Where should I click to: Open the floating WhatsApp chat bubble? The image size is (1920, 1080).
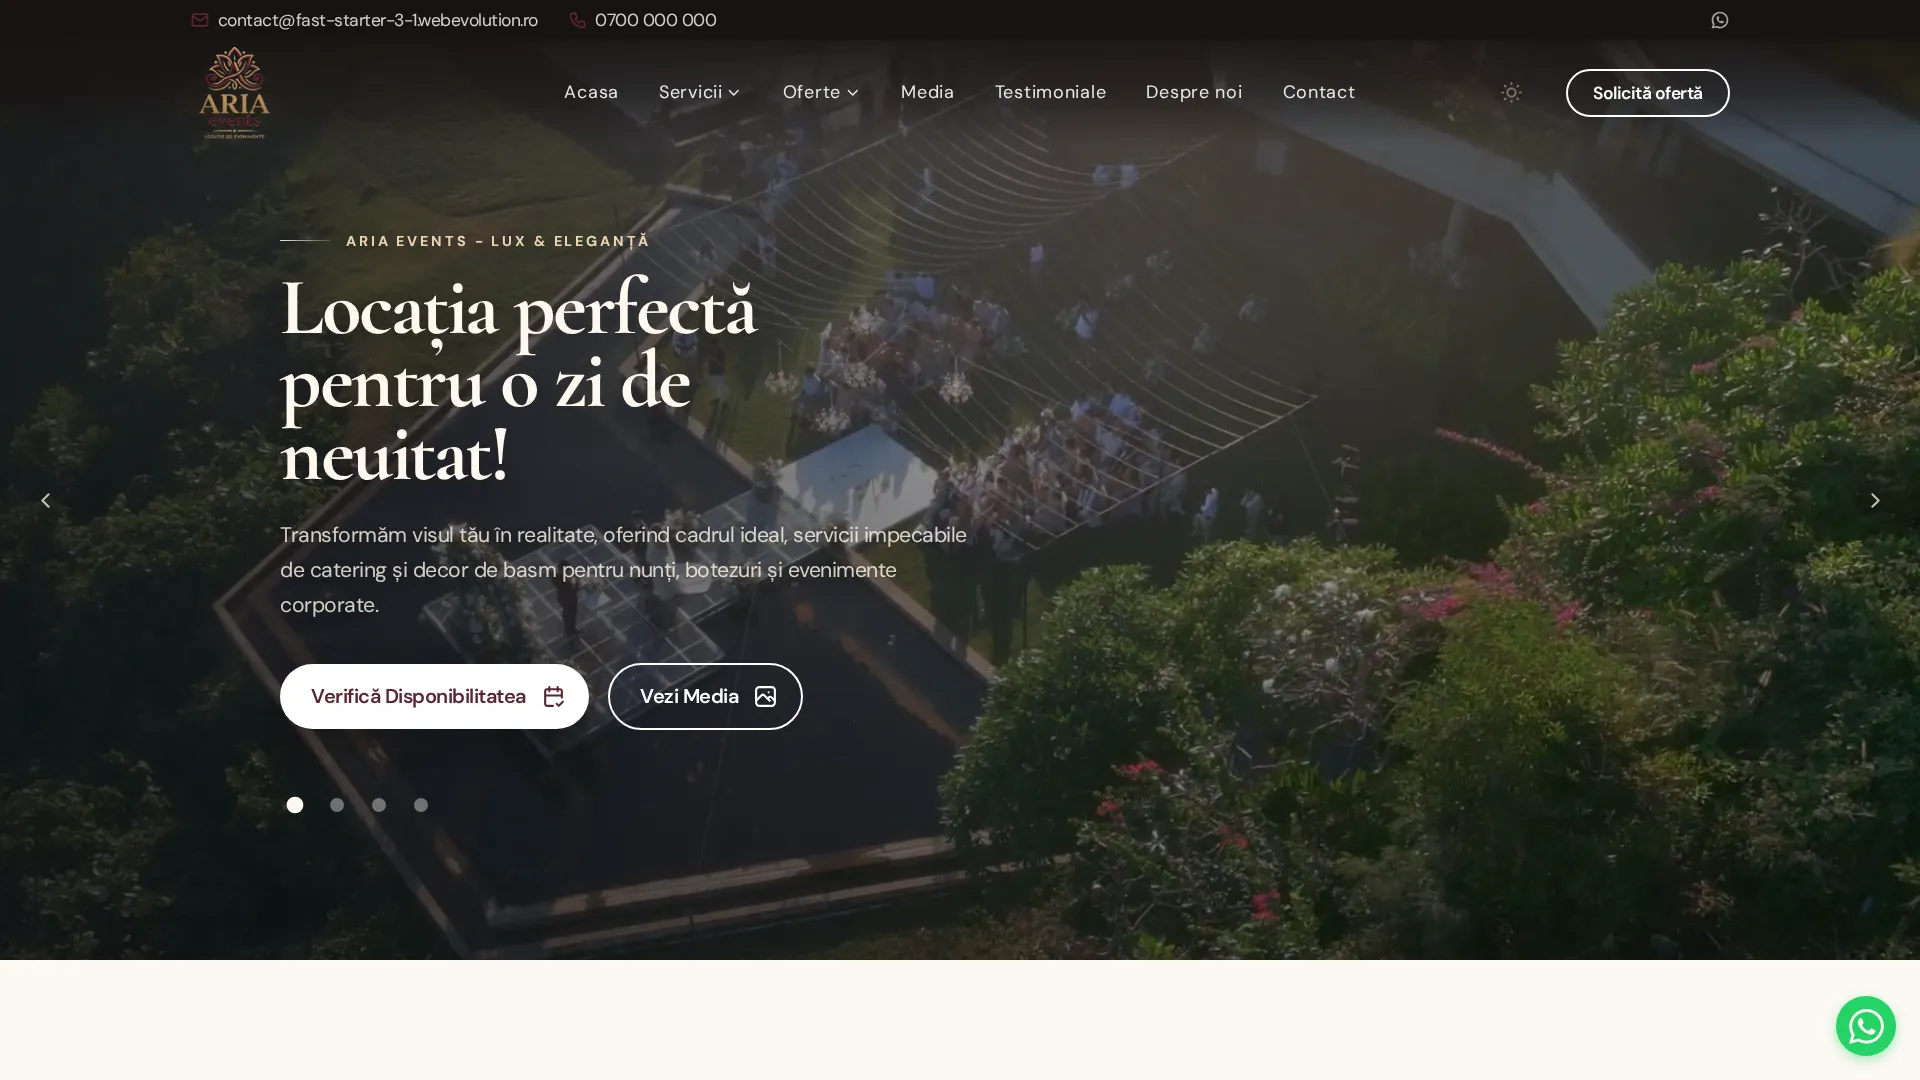click(1865, 1026)
